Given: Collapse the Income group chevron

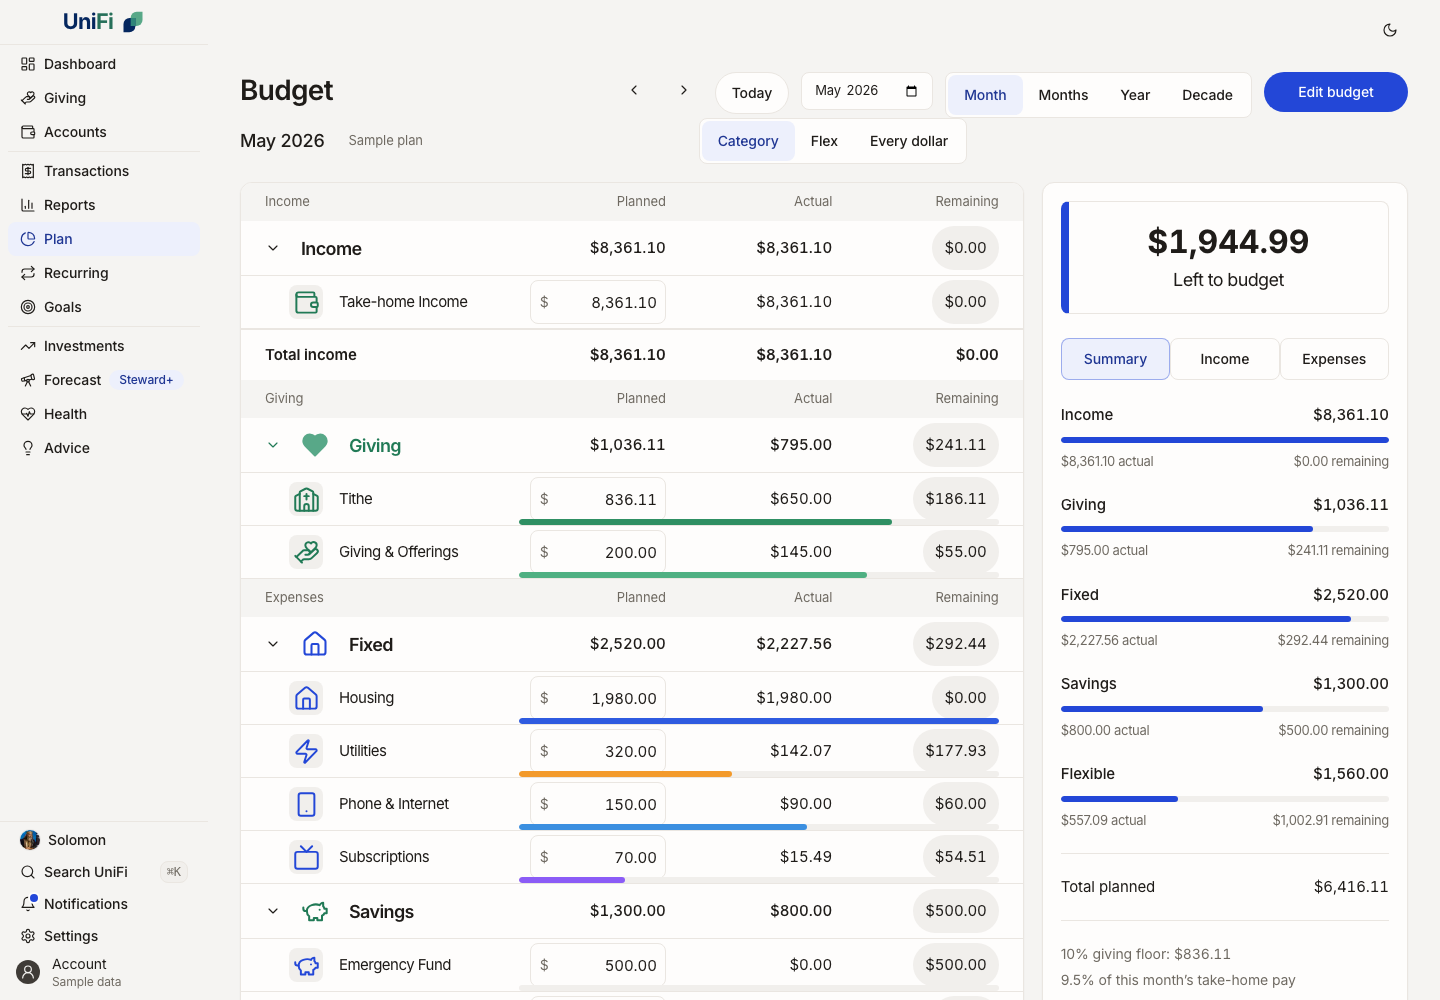Looking at the screenshot, I should 273,248.
